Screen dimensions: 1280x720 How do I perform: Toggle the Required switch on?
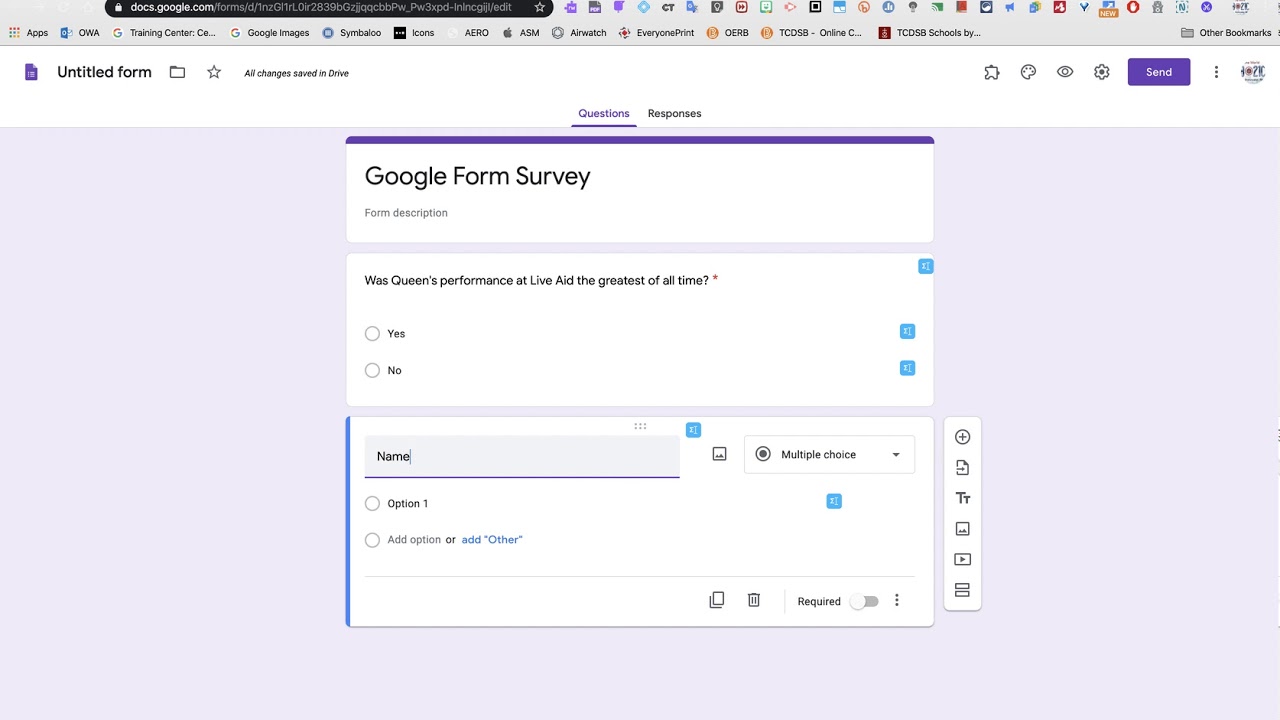[865, 601]
